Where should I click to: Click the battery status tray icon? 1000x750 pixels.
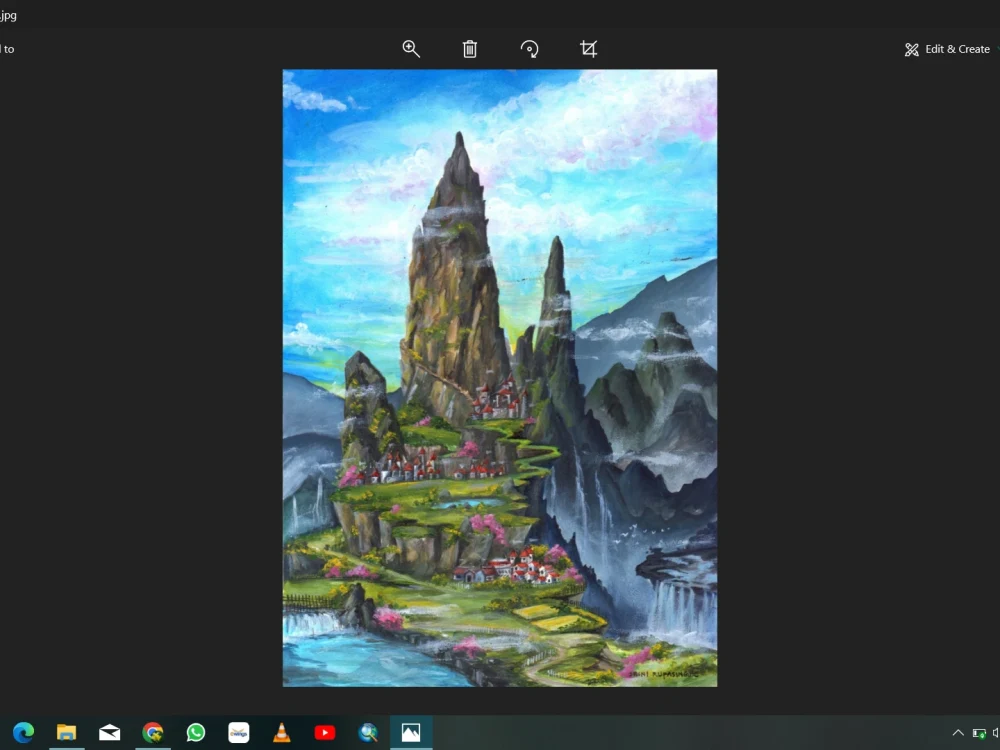pyautogui.click(x=979, y=733)
